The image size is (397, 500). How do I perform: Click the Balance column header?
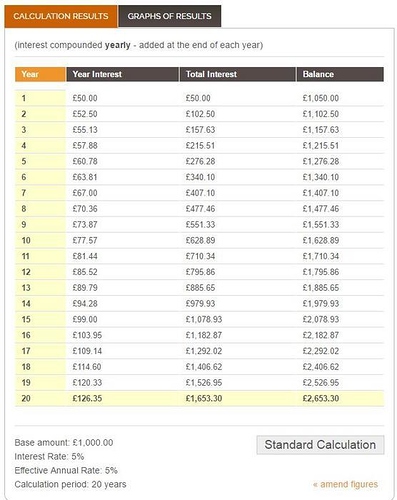(x=340, y=74)
